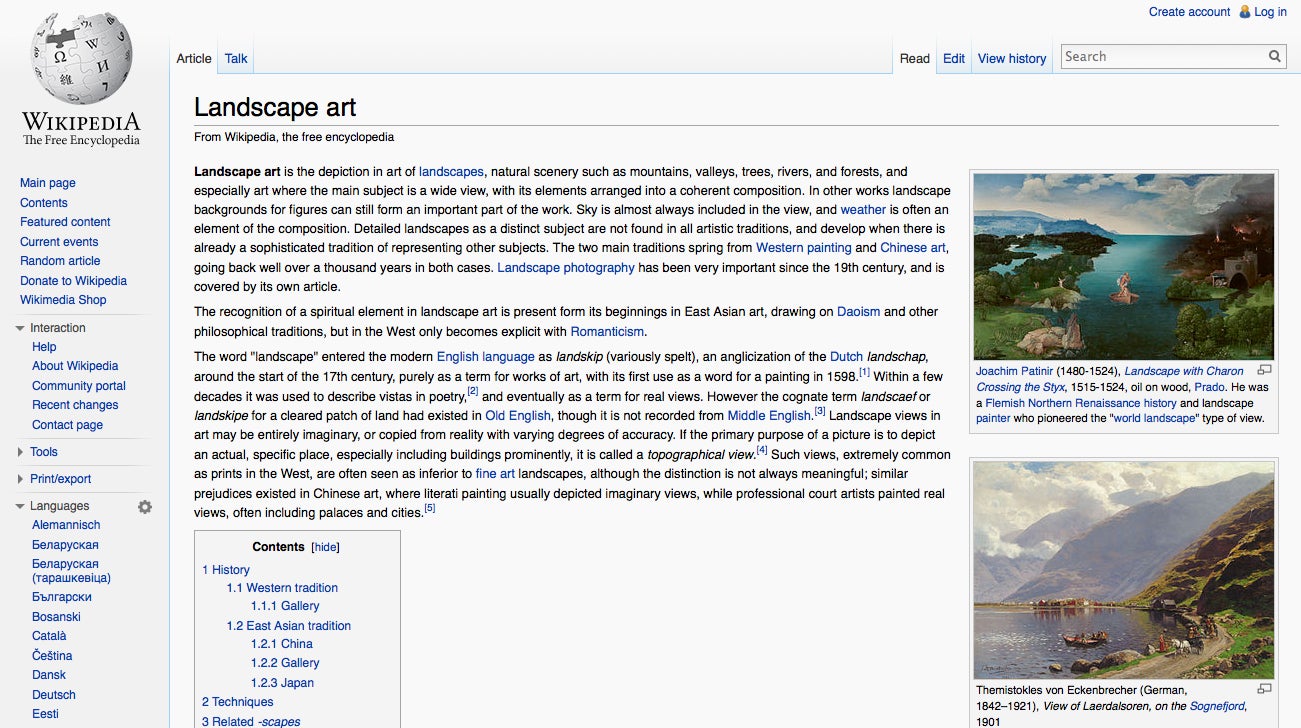Jump to 1 History contents entry
Image resolution: width=1301 pixels, height=728 pixels.
click(x=226, y=570)
